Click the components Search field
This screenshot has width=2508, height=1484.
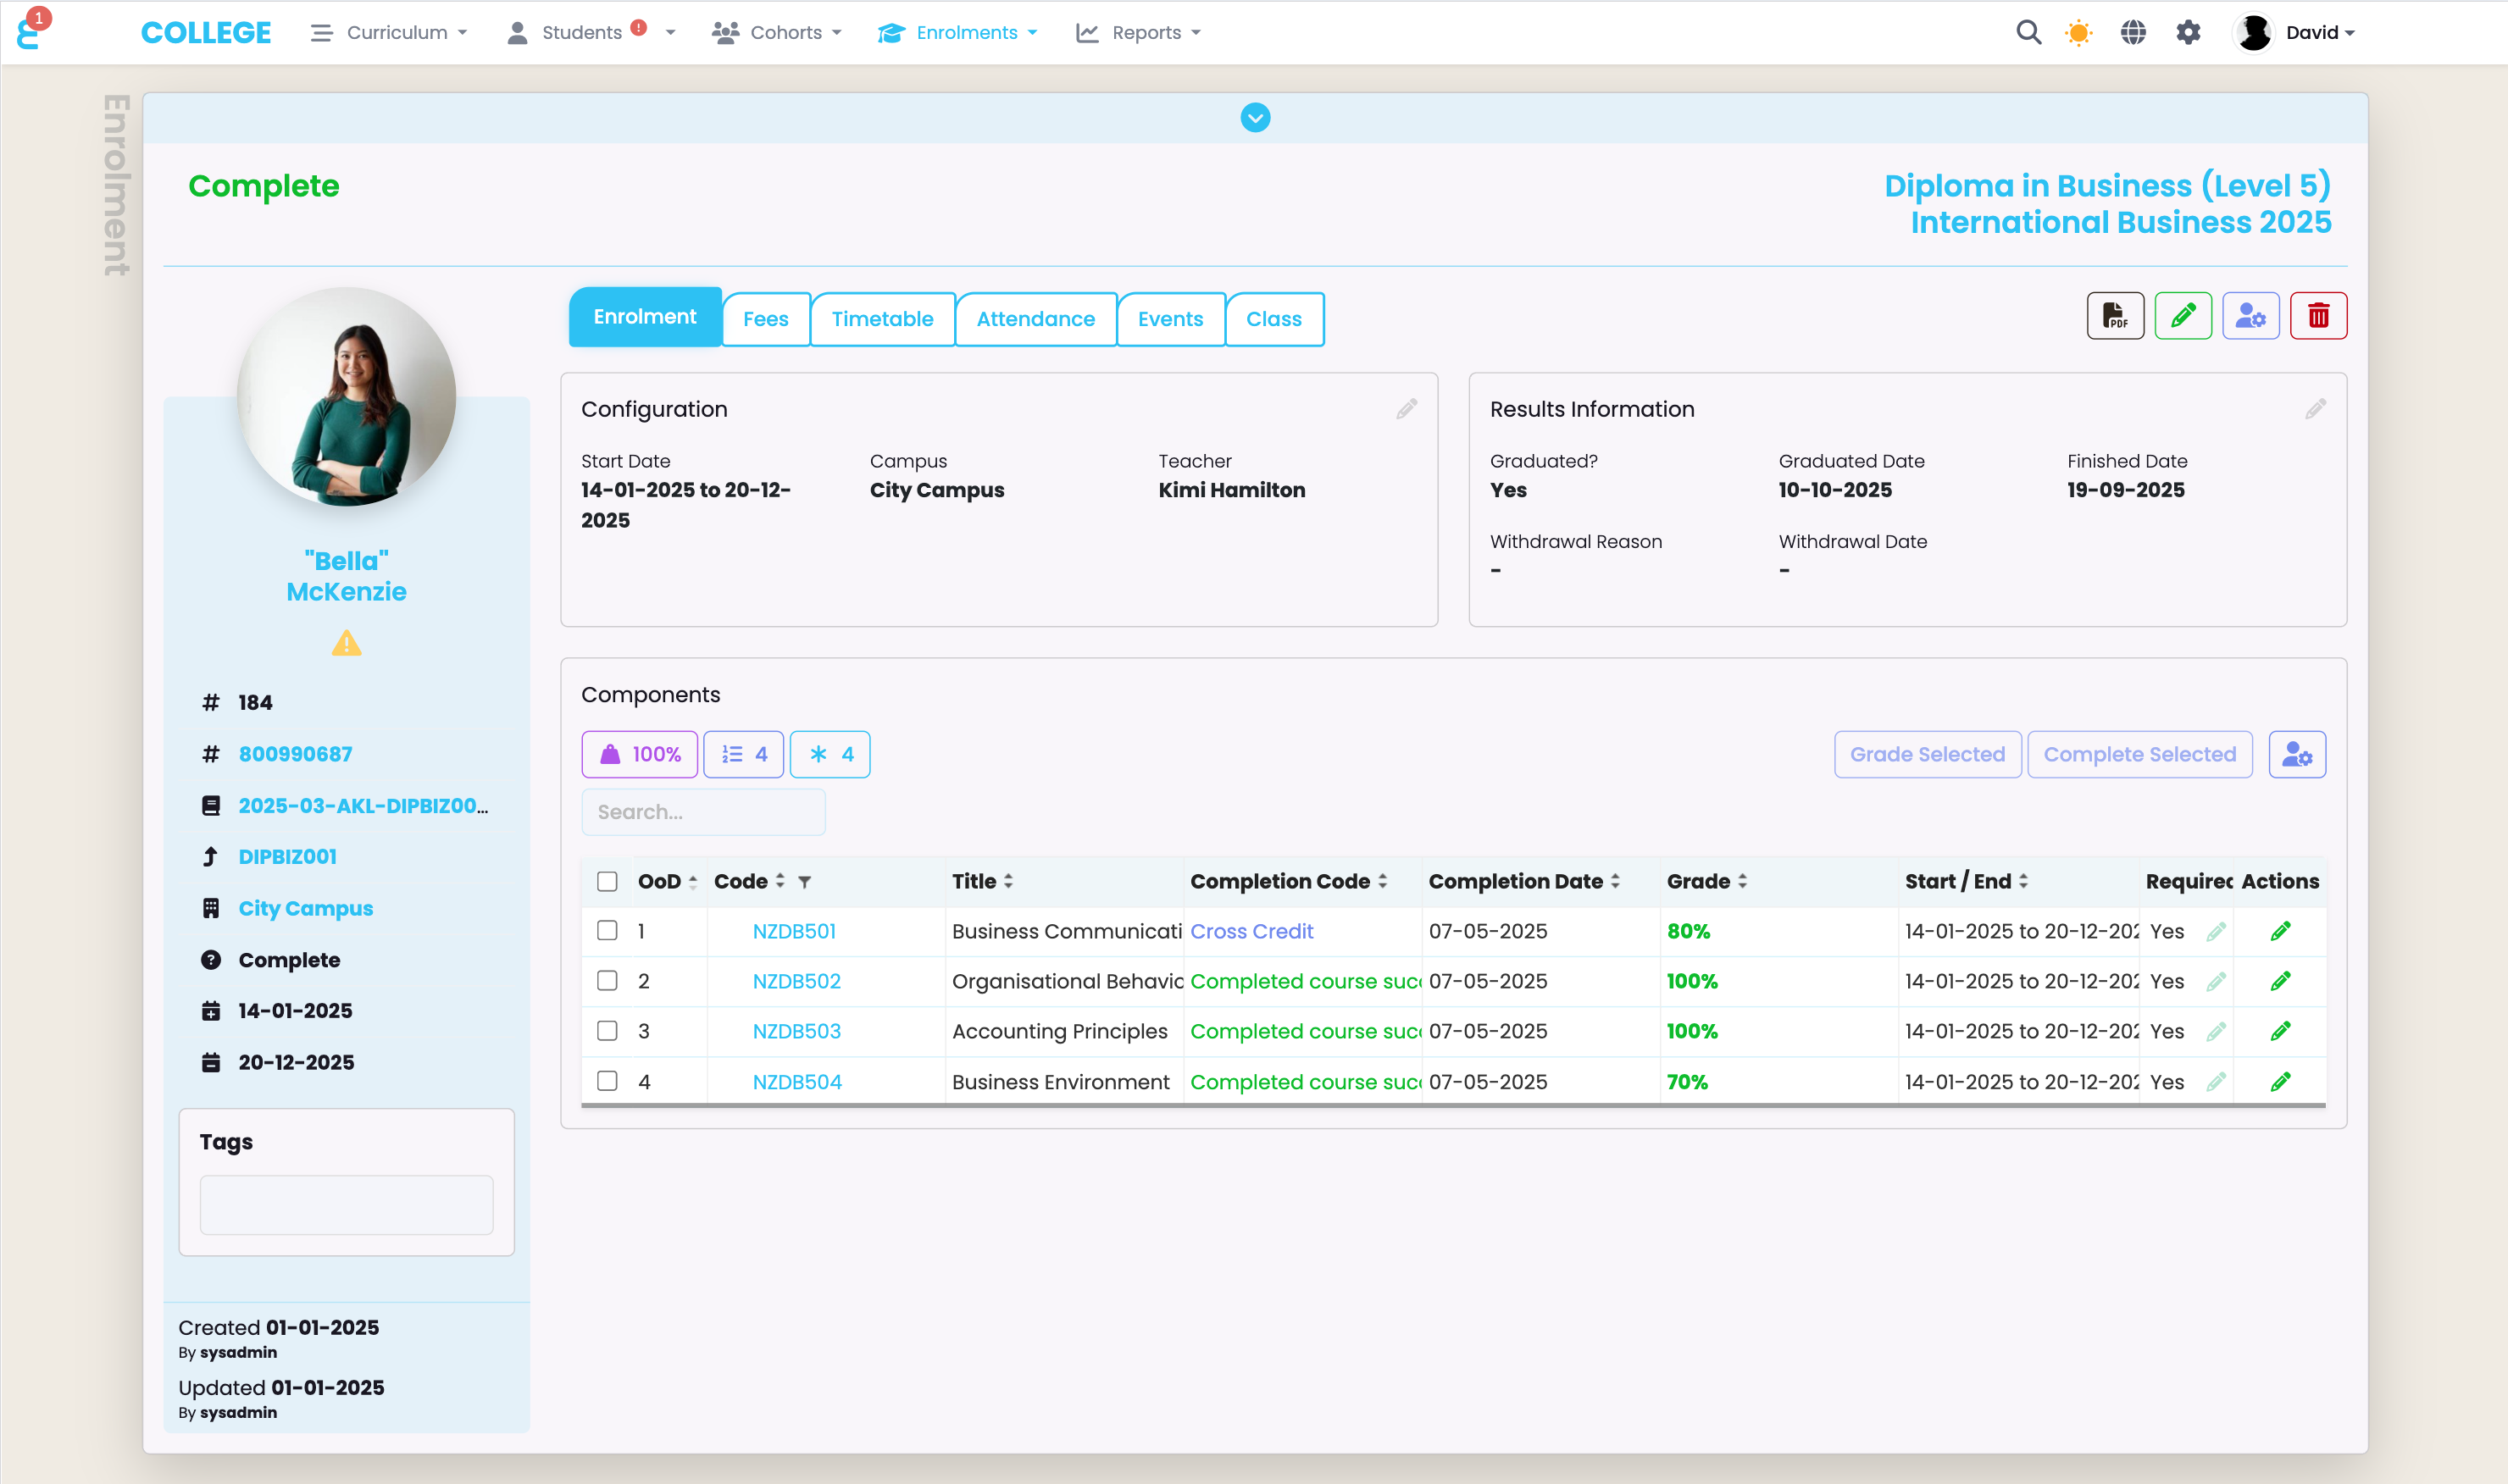[703, 812]
